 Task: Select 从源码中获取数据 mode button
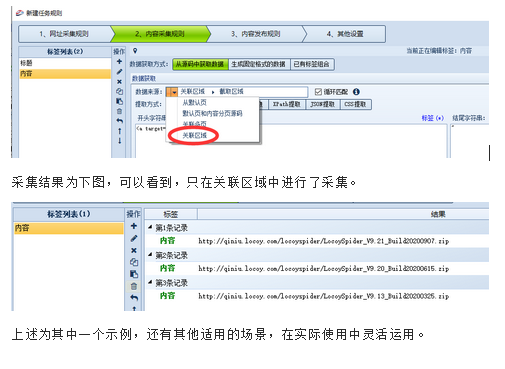(x=200, y=64)
